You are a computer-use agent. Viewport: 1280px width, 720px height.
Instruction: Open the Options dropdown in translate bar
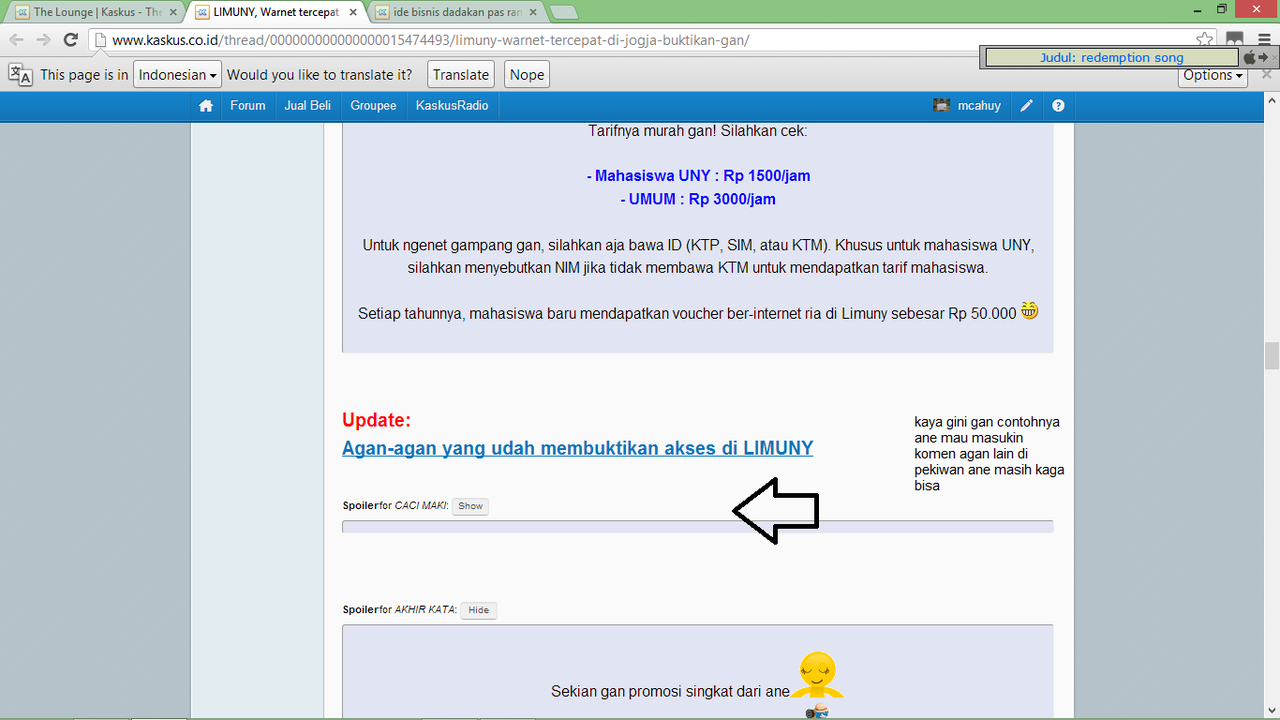point(1213,75)
